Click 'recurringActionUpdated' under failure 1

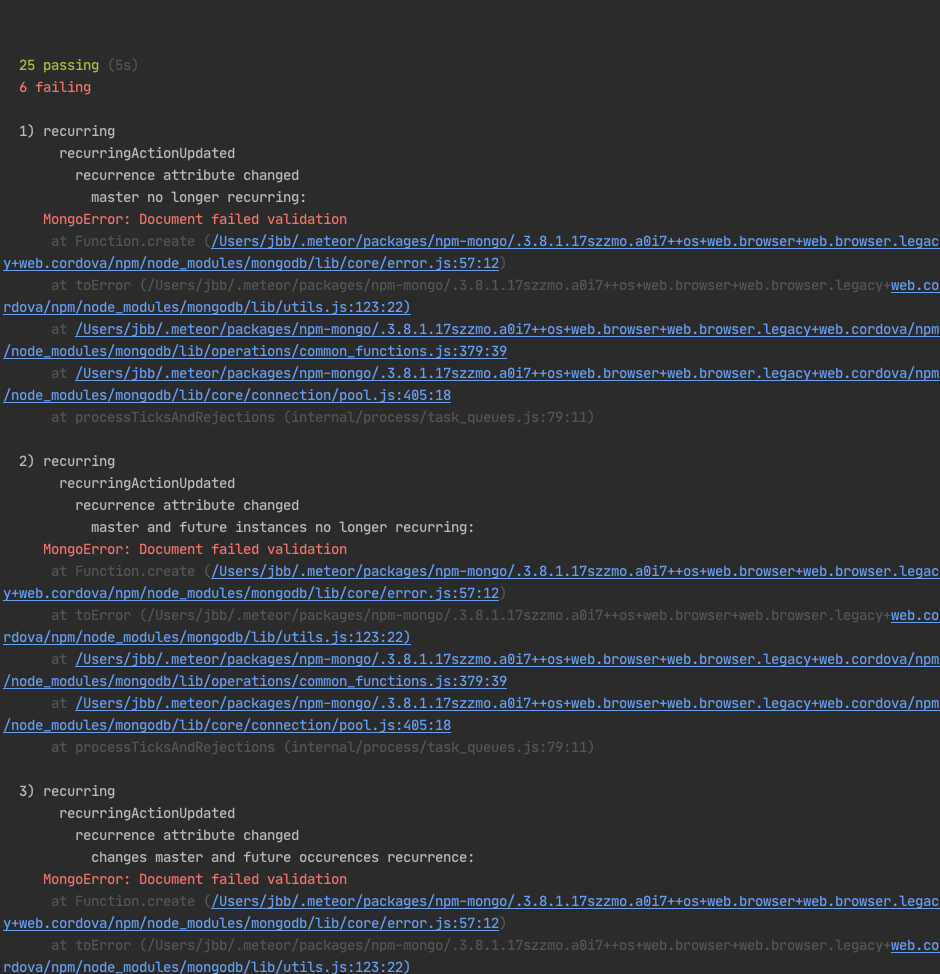pos(147,153)
